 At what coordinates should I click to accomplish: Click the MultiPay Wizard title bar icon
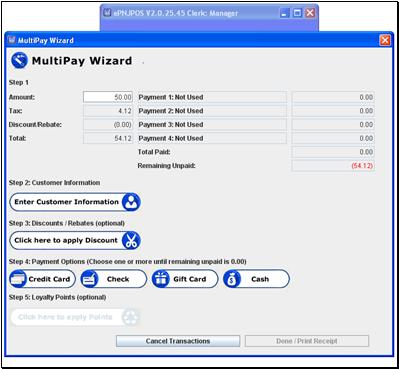12,40
